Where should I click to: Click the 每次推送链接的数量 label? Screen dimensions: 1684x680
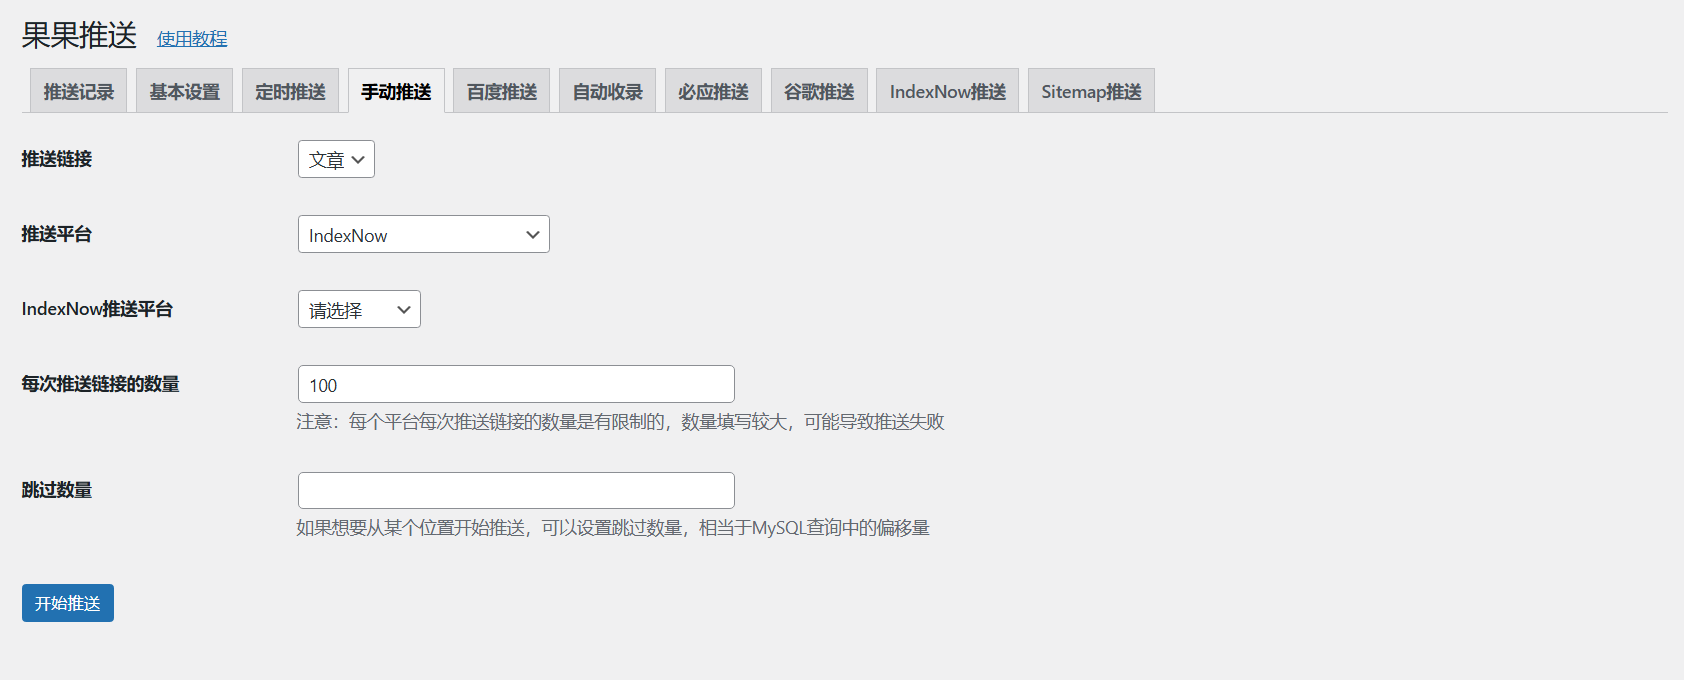coord(101,384)
